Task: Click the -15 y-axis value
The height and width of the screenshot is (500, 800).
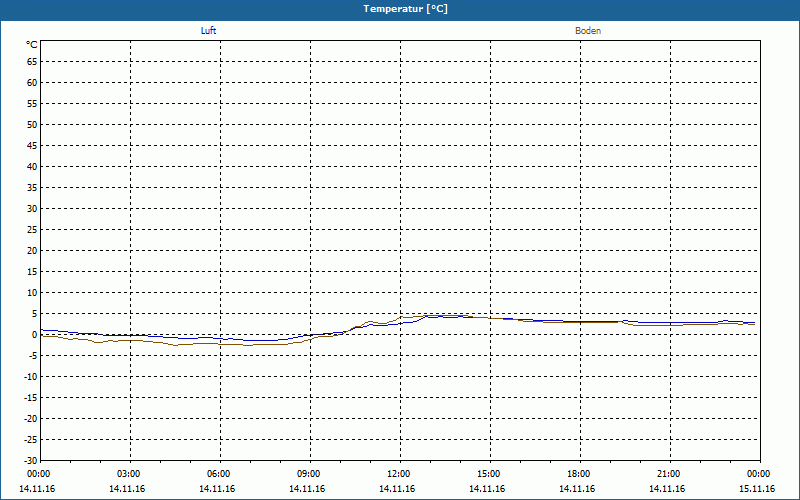Action: point(31,398)
